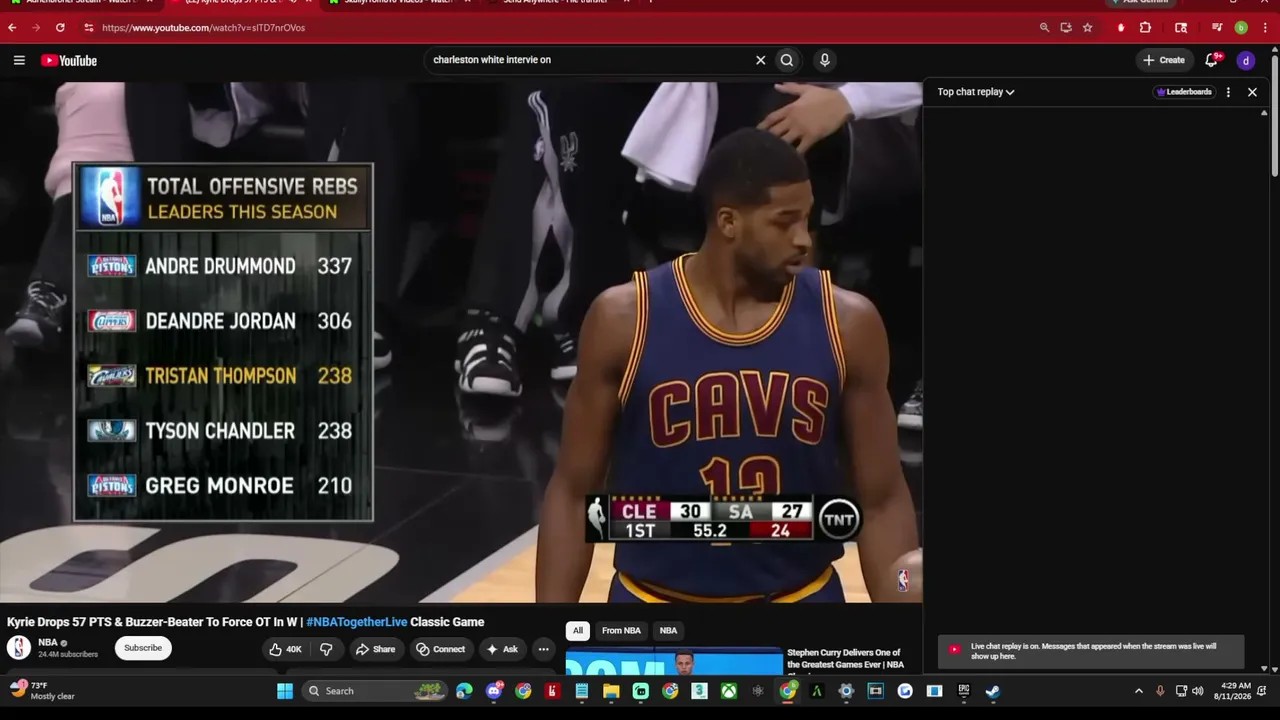Select the NBA filter chip
This screenshot has width=1280, height=720.
(668, 631)
